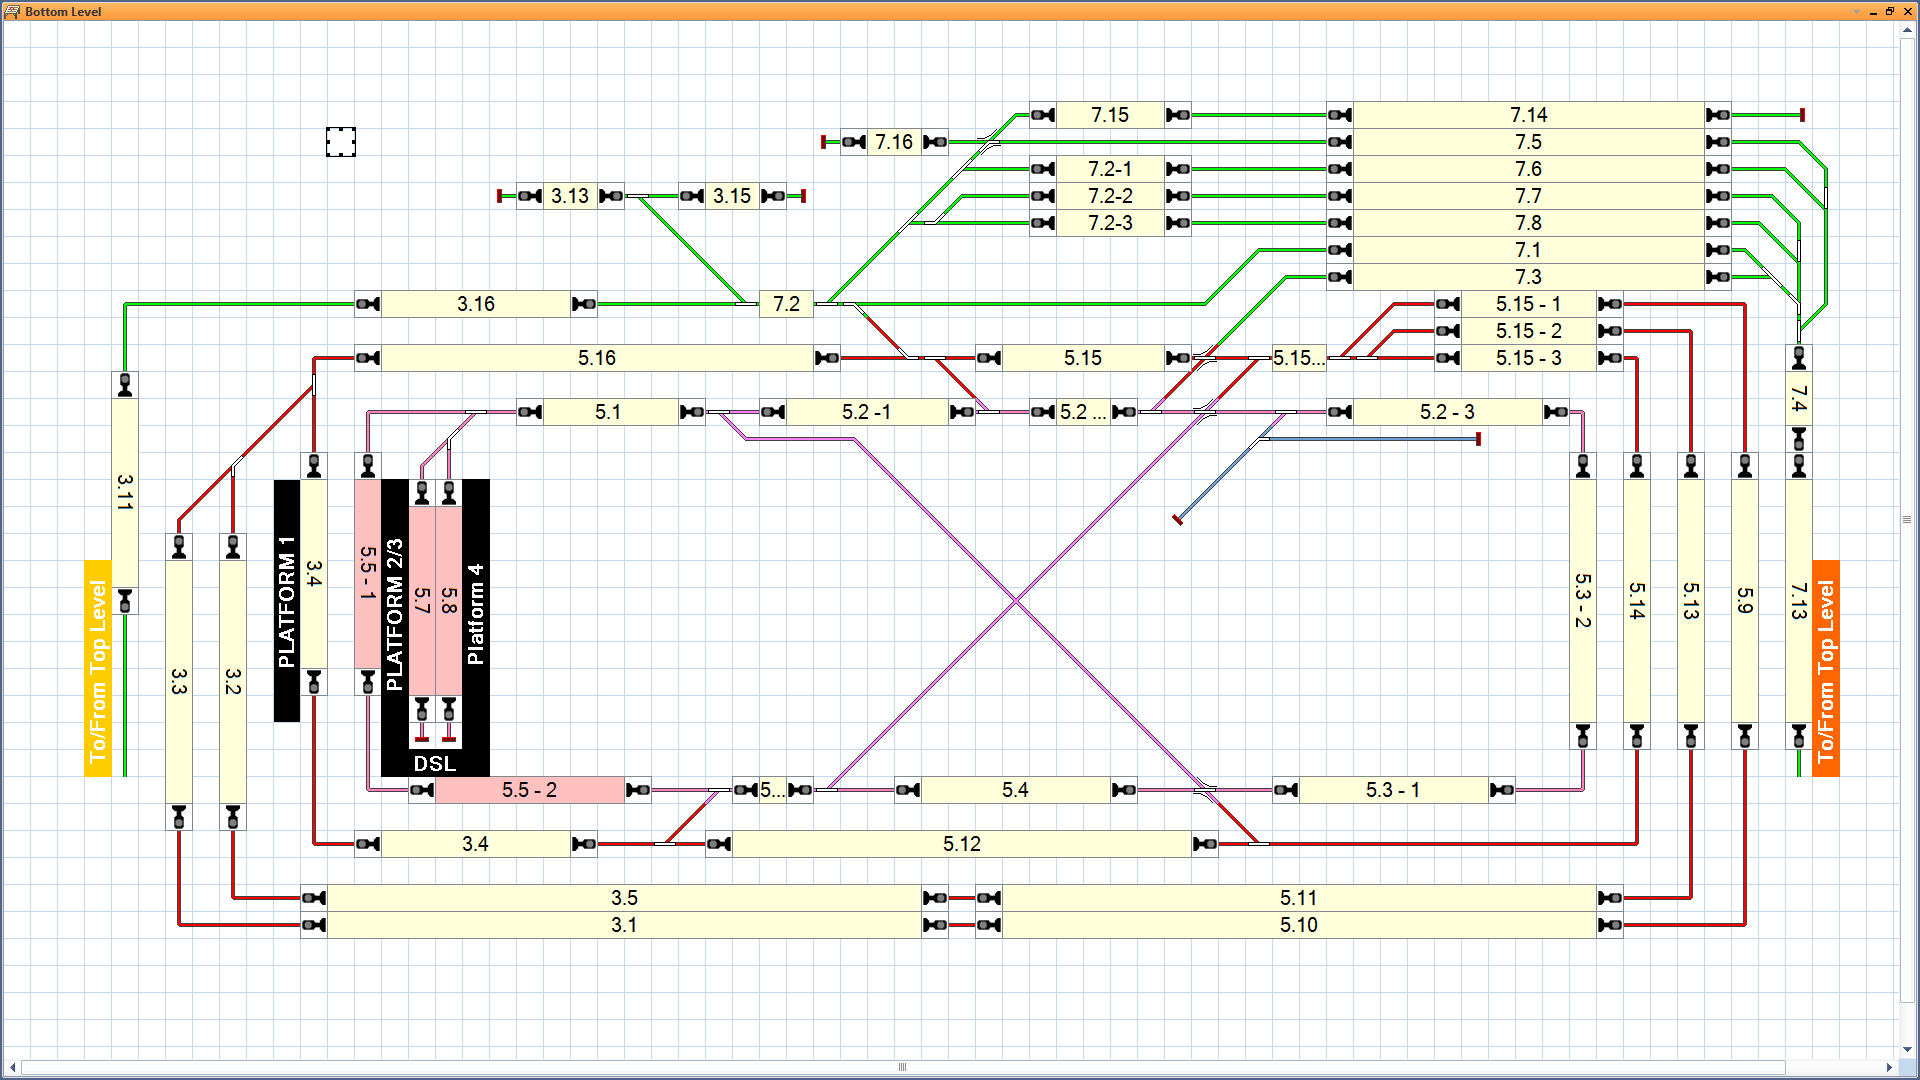Screen dimensions: 1920x1080
Task: Click the signal marker above block 5.9
Action: 1745,466
